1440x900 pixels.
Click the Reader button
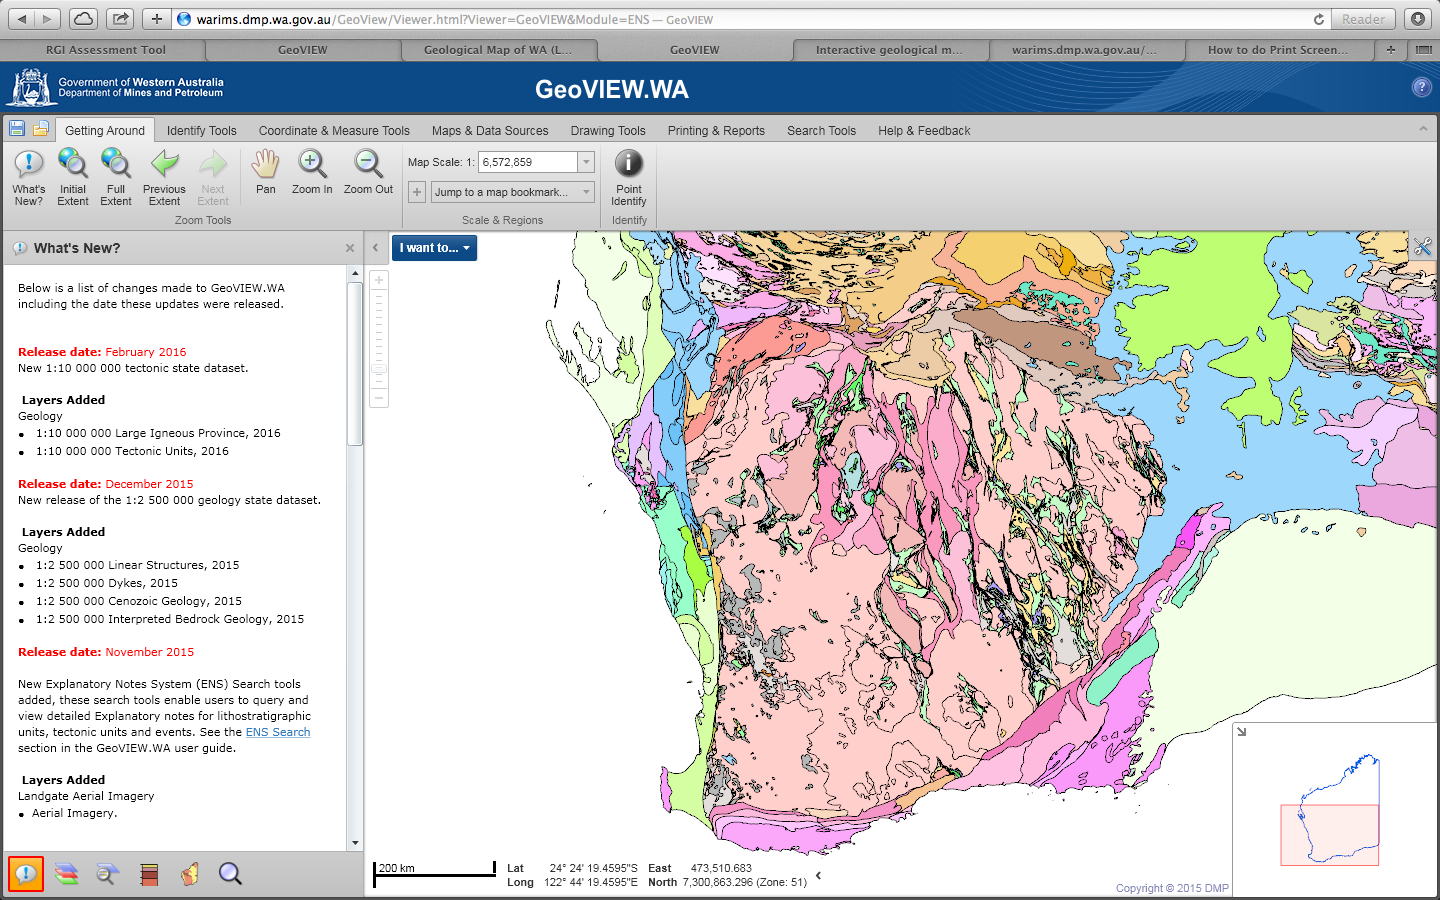point(1364,19)
